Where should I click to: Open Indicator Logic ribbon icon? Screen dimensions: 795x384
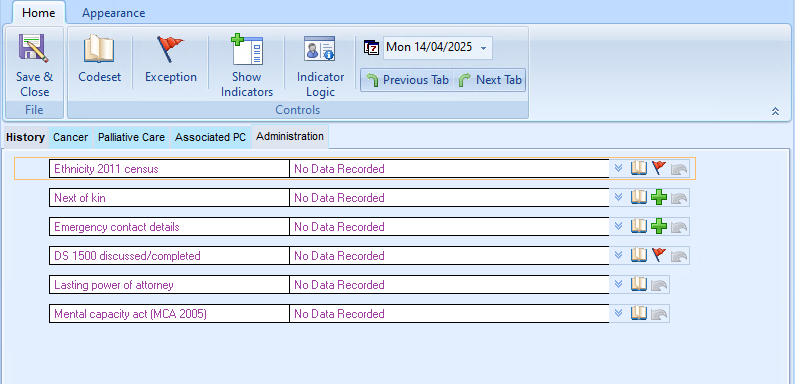(320, 49)
